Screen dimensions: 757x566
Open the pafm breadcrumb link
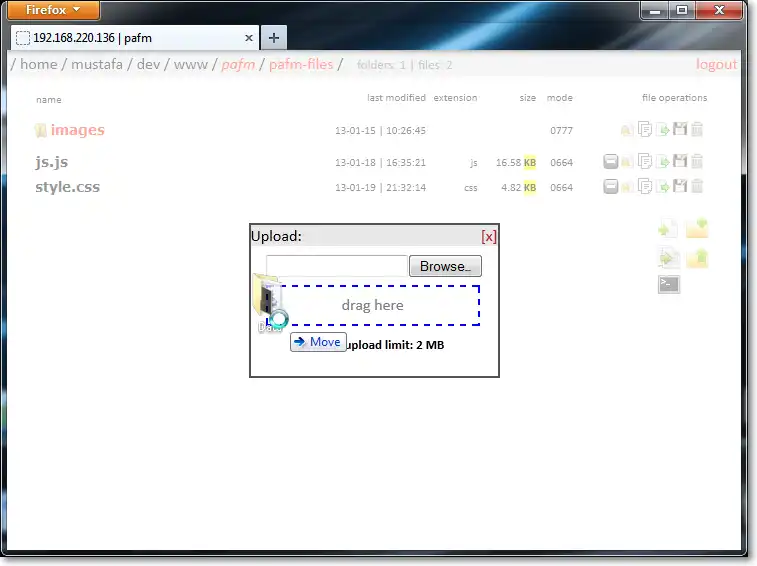click(238, 64)
